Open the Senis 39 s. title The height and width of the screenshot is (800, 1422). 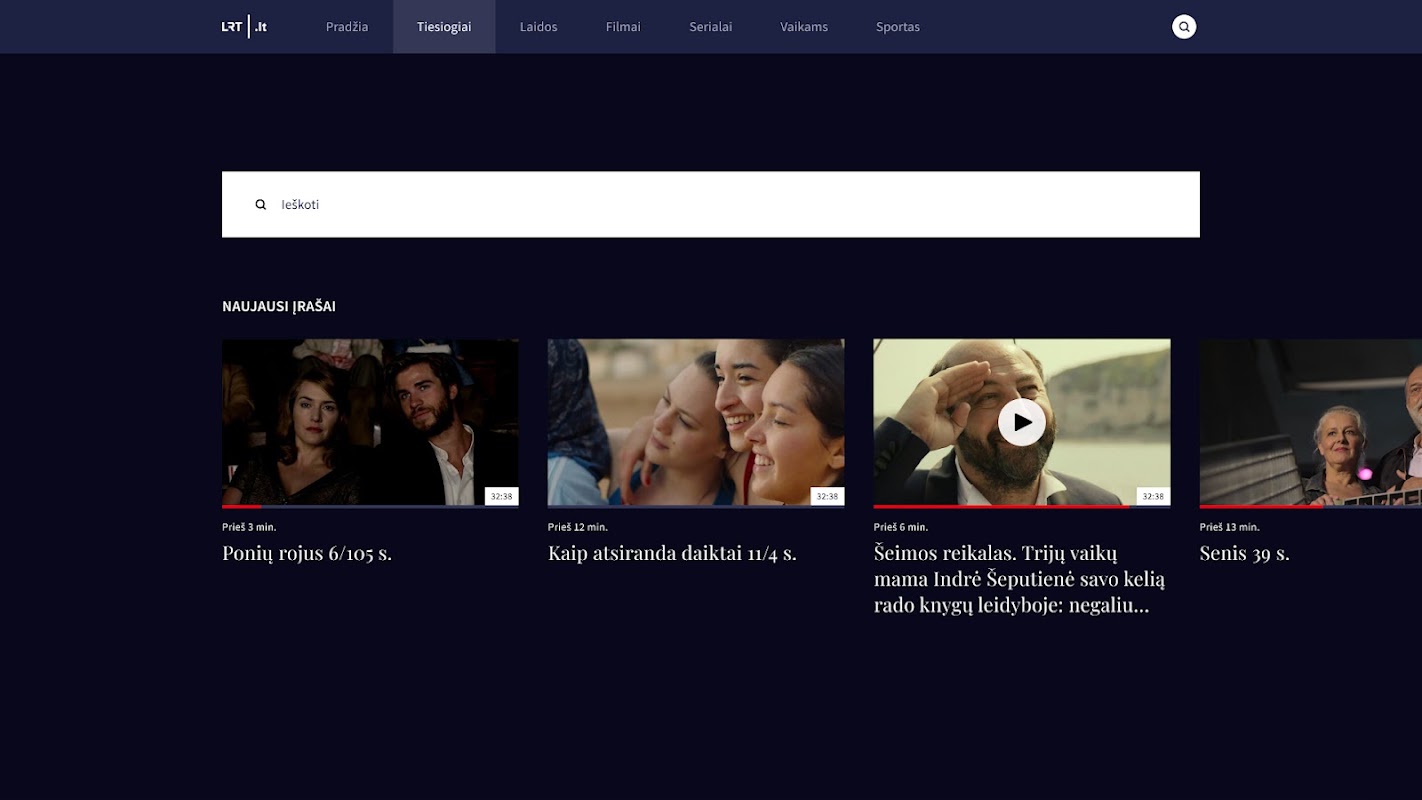(x=1245, y=553)
